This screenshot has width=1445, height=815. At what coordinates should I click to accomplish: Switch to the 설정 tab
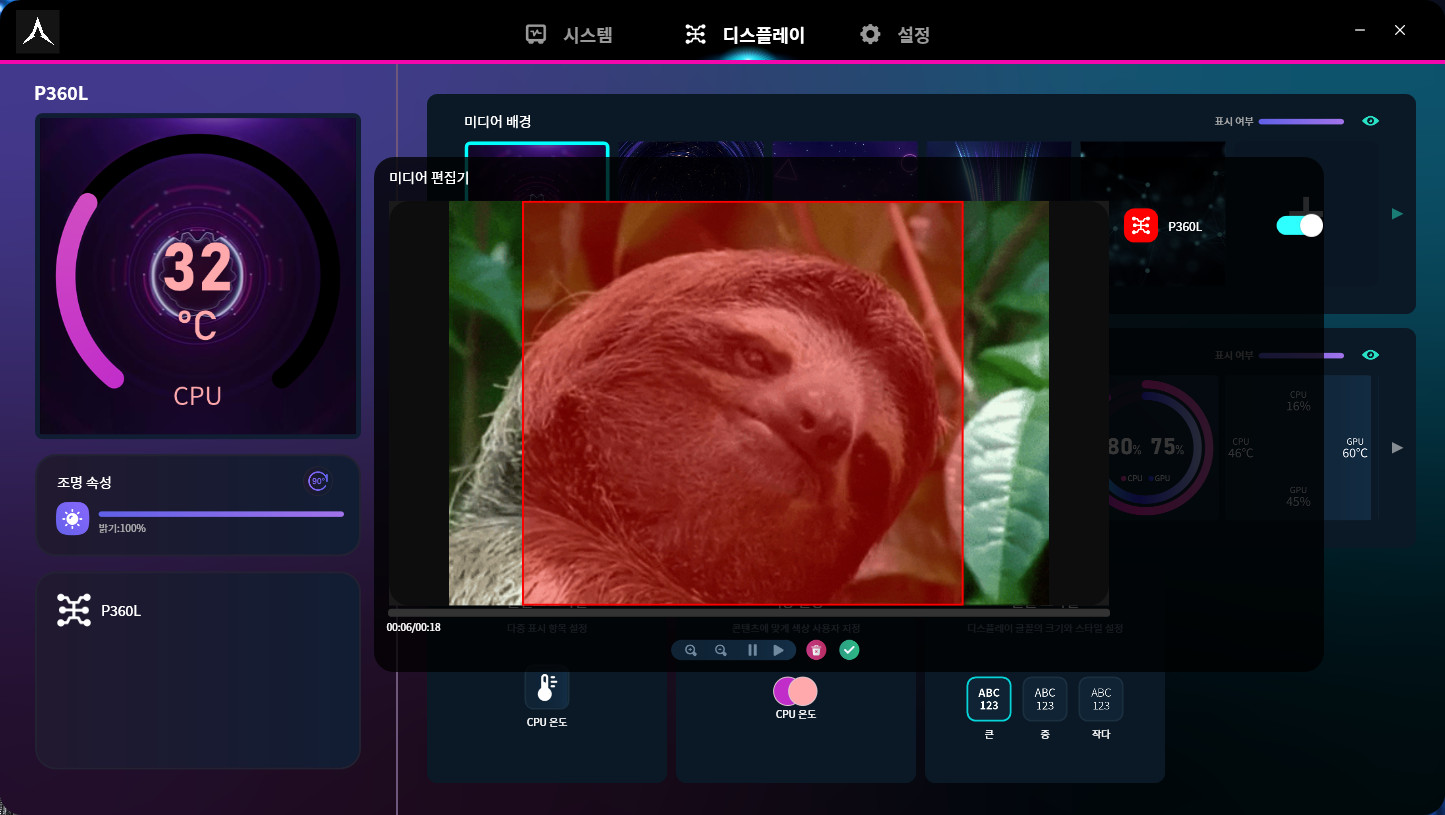(x=896, y=35)
